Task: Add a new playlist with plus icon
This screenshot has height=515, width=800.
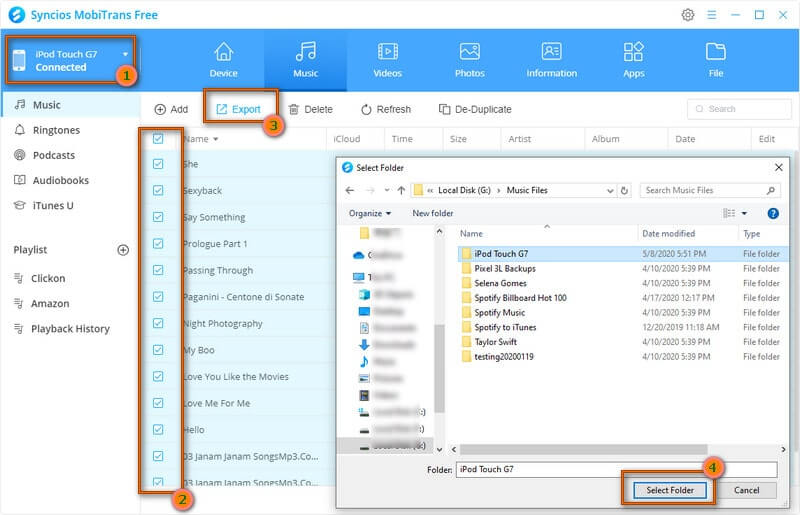Action: [123, 250]
